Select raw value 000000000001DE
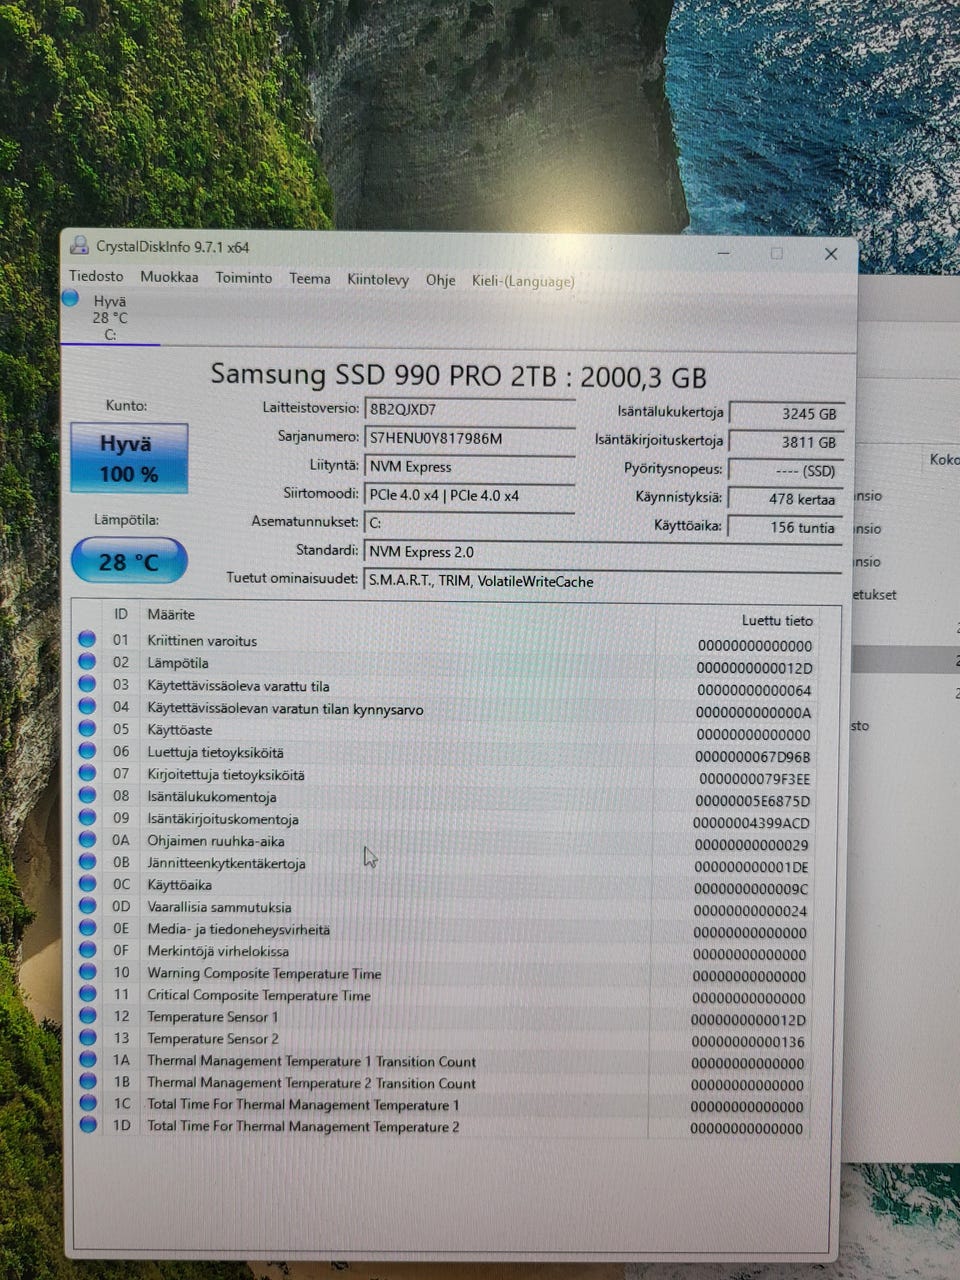This screenshot has height=1280, width=960. pos(751,867)
